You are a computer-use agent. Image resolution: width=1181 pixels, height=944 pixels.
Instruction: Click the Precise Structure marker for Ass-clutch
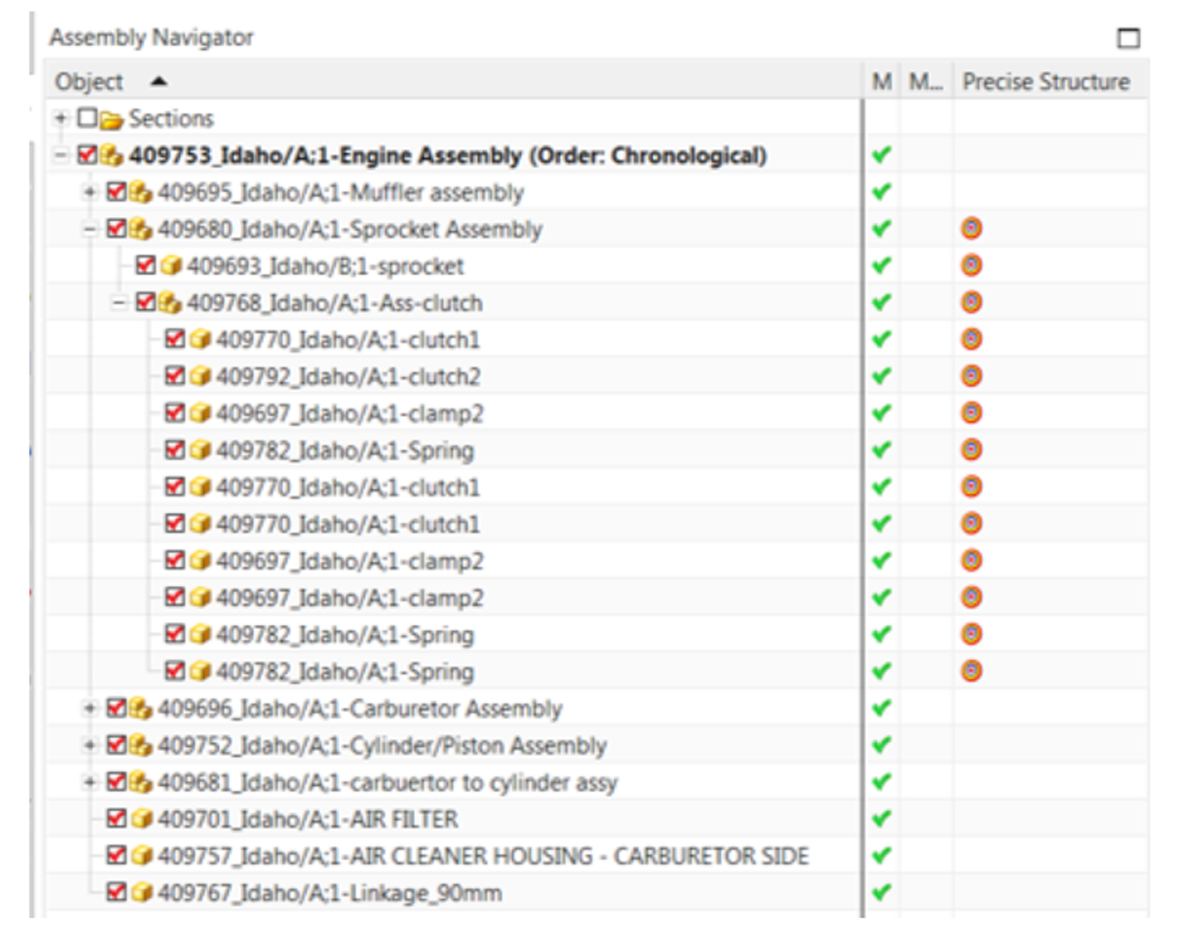pos(972,302)
